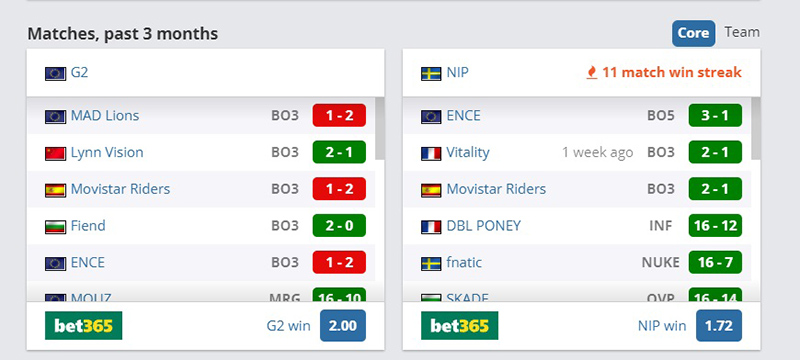Open the MAD Lions team link

(105, 116)
